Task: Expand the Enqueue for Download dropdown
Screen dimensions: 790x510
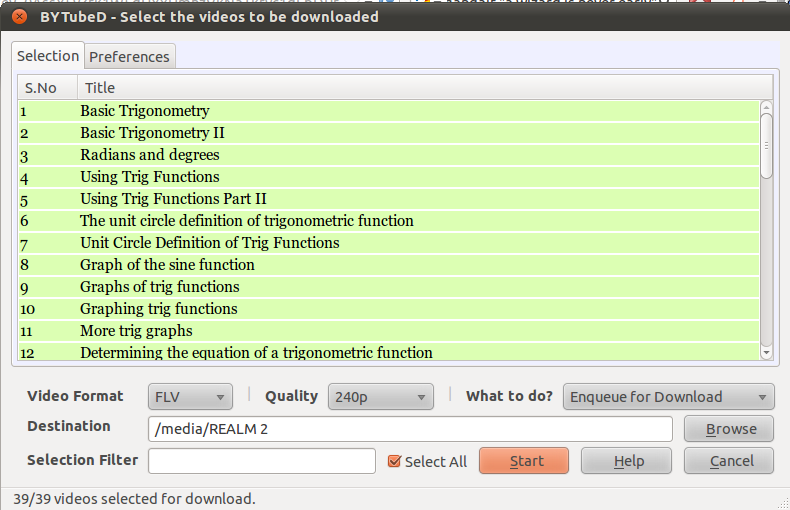Action: pos(669,397)
